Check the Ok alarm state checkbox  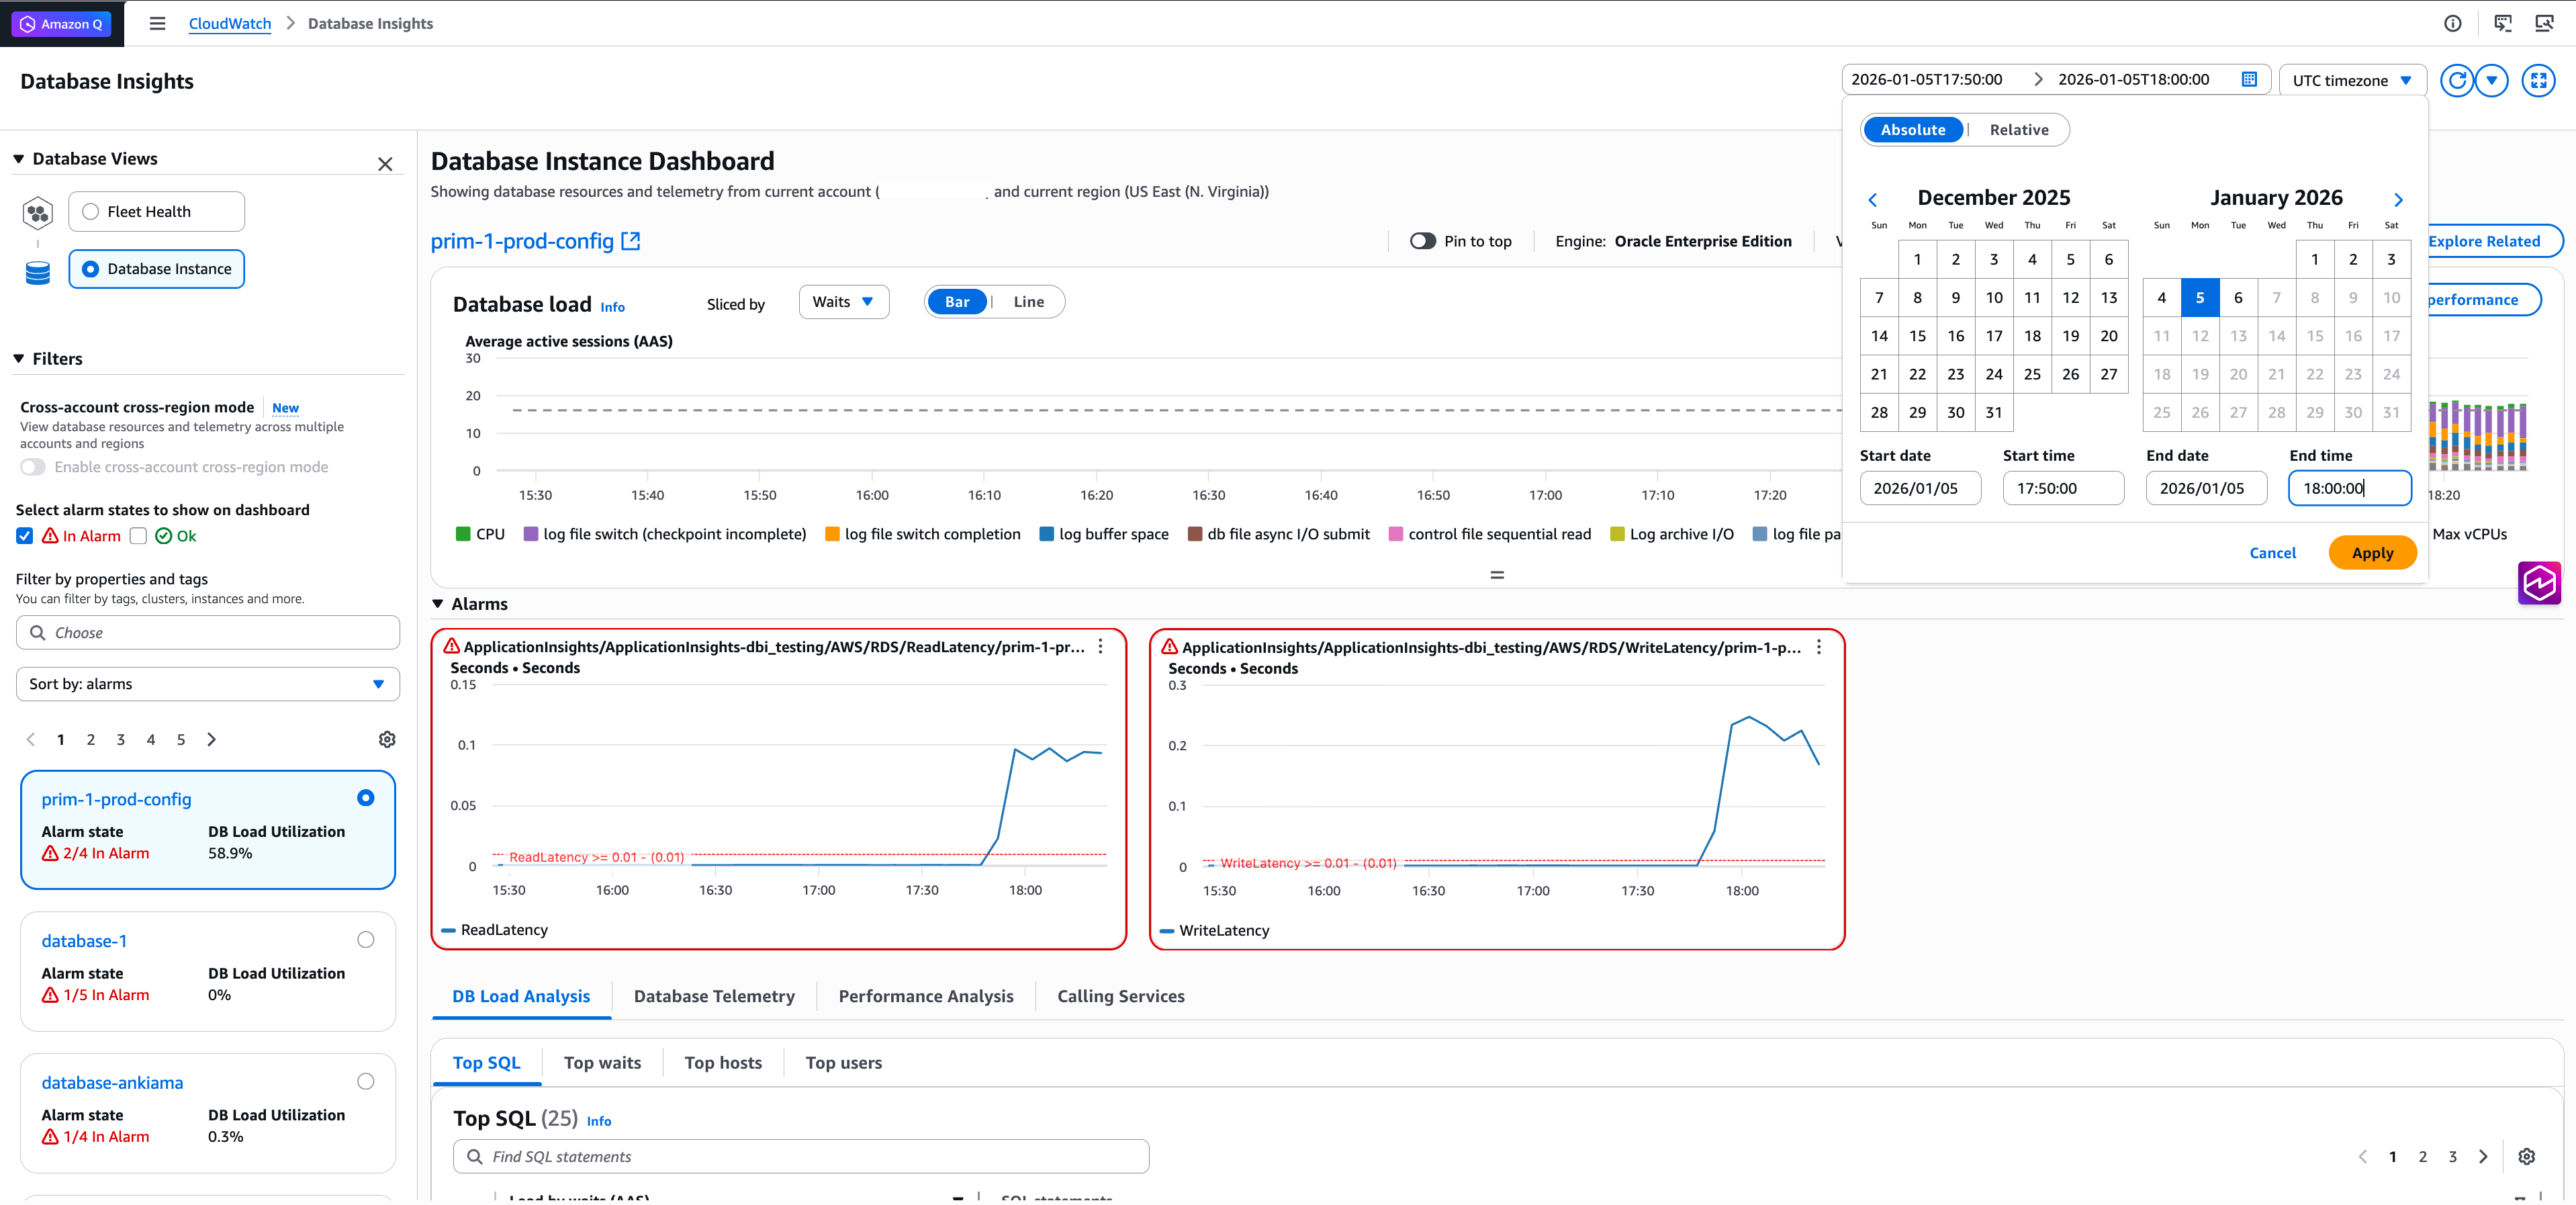(139, 536)
